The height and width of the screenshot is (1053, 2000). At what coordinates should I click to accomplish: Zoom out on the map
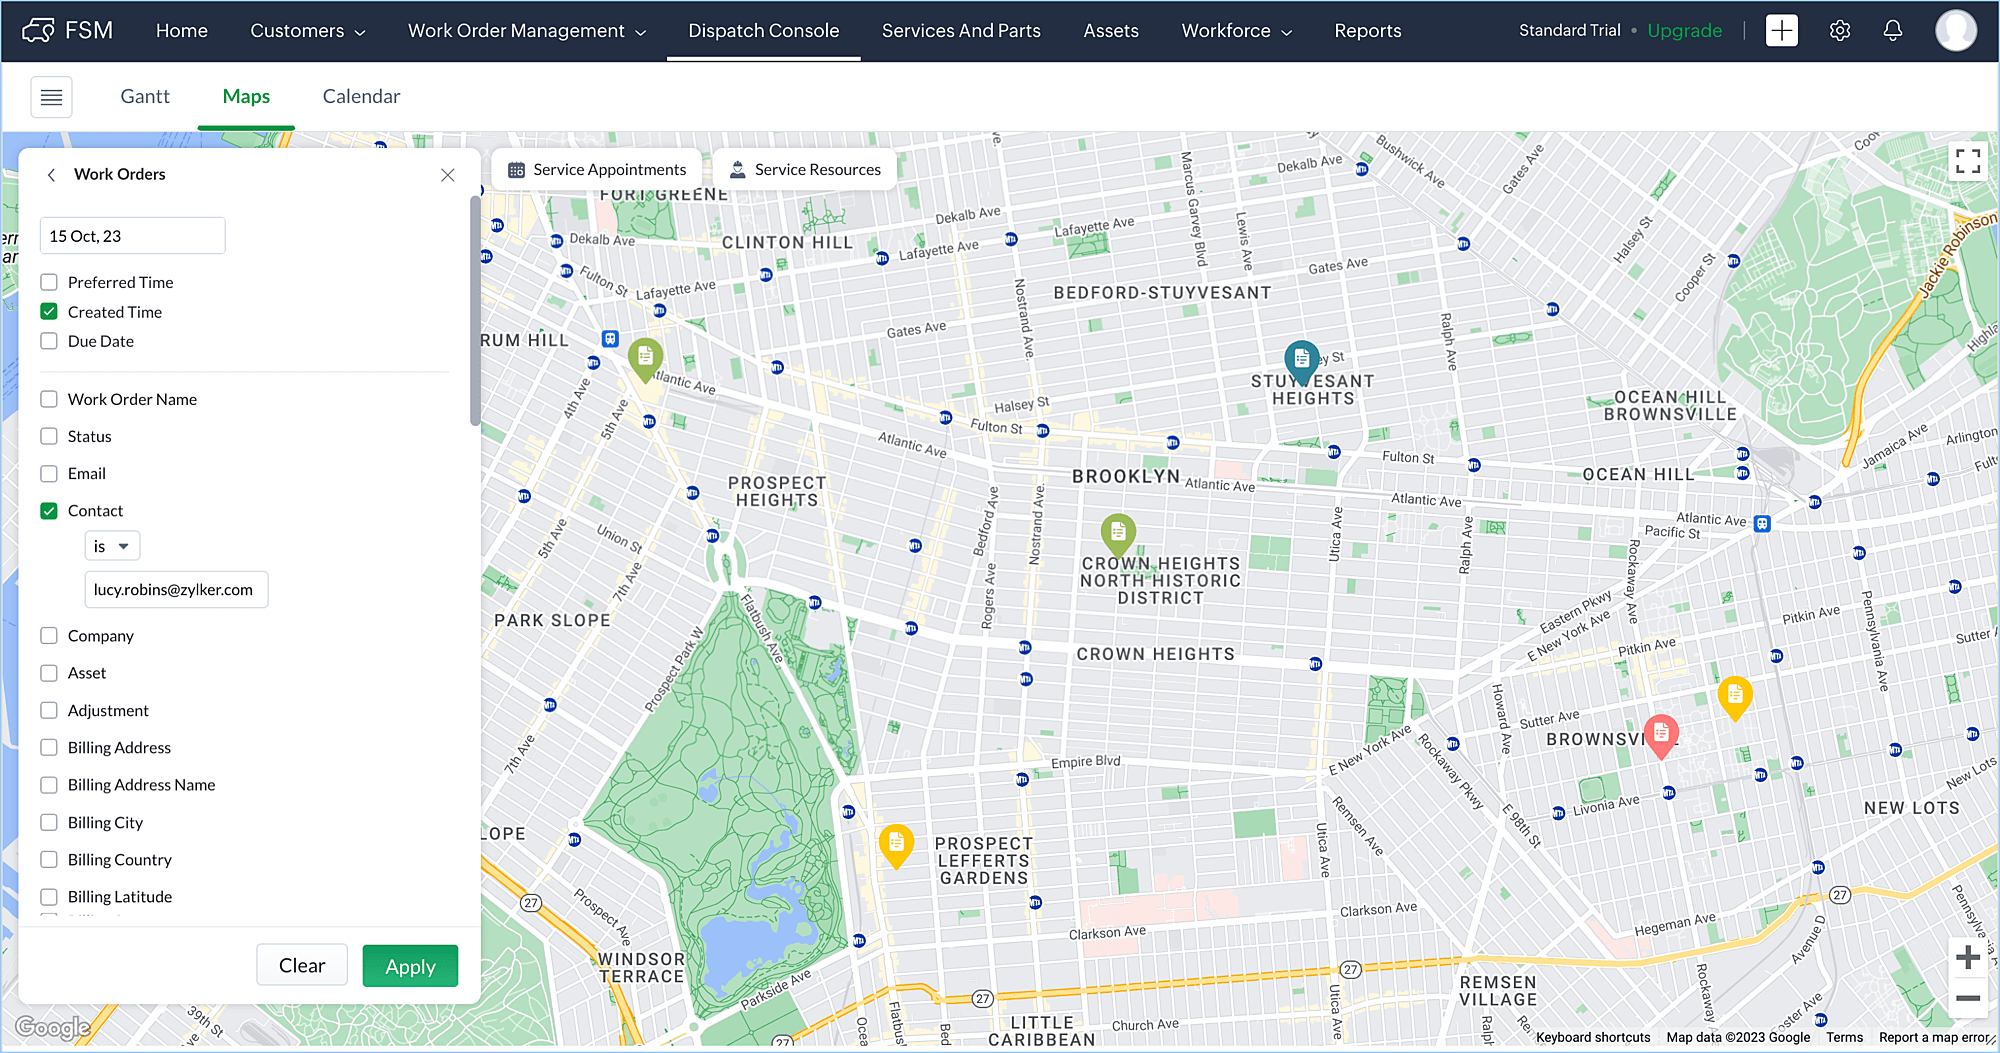tap(1968, 998)
